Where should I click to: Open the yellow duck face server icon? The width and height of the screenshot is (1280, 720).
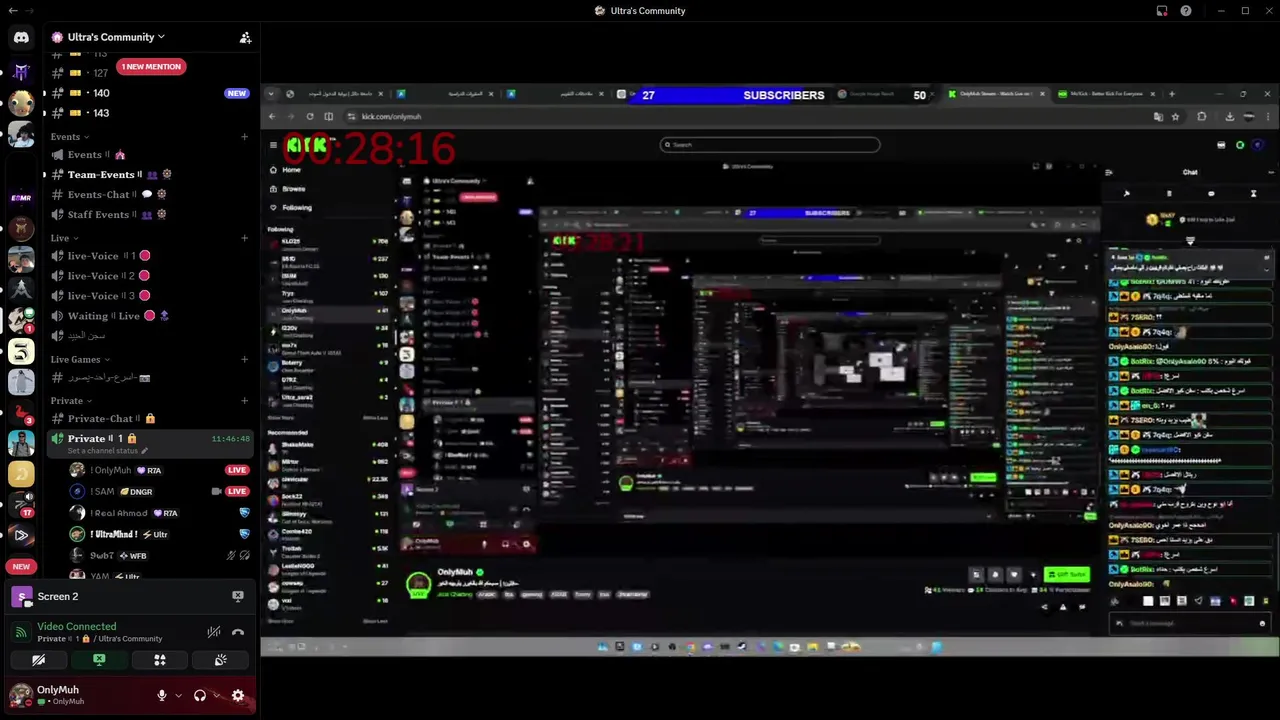click(21, 102)
